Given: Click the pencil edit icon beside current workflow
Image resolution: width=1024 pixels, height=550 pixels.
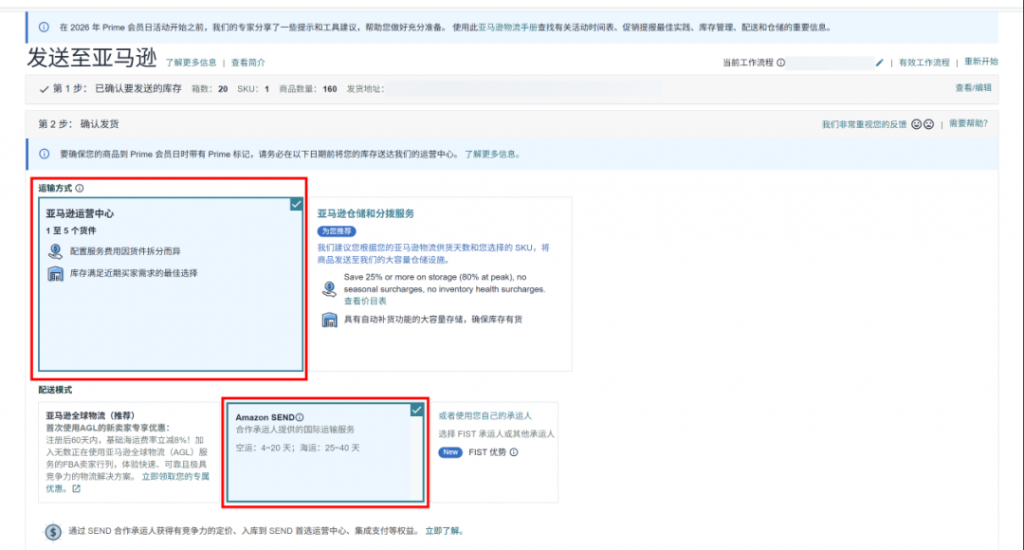Looking at the screenshot, I should point(880,63).
